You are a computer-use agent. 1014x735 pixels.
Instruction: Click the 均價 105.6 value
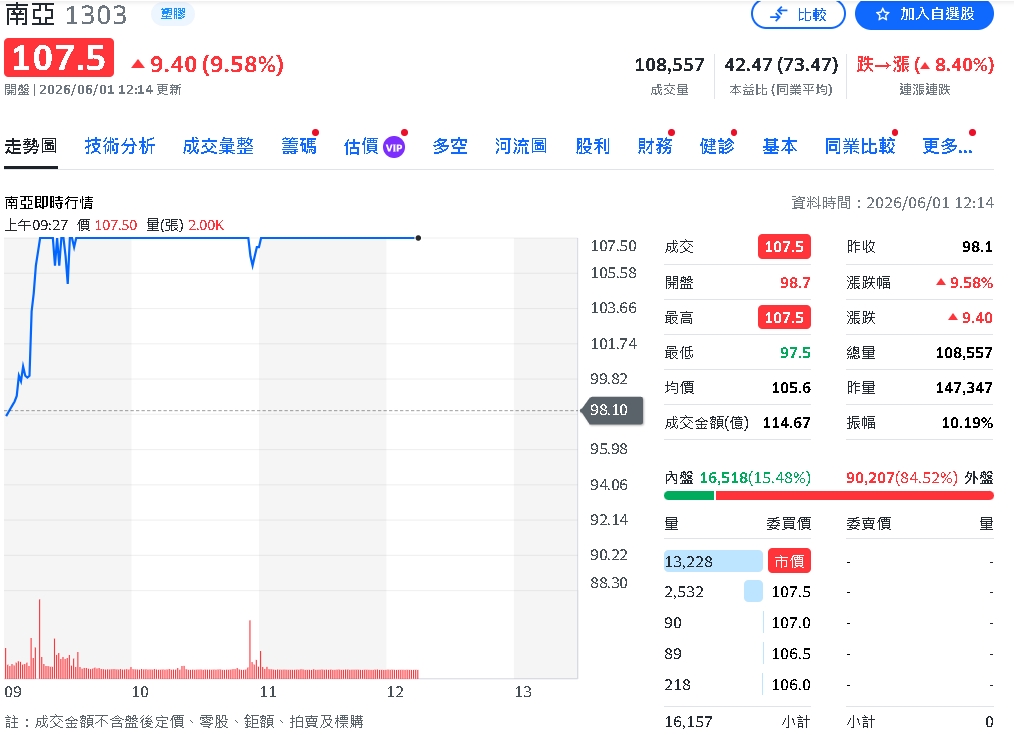791,387
